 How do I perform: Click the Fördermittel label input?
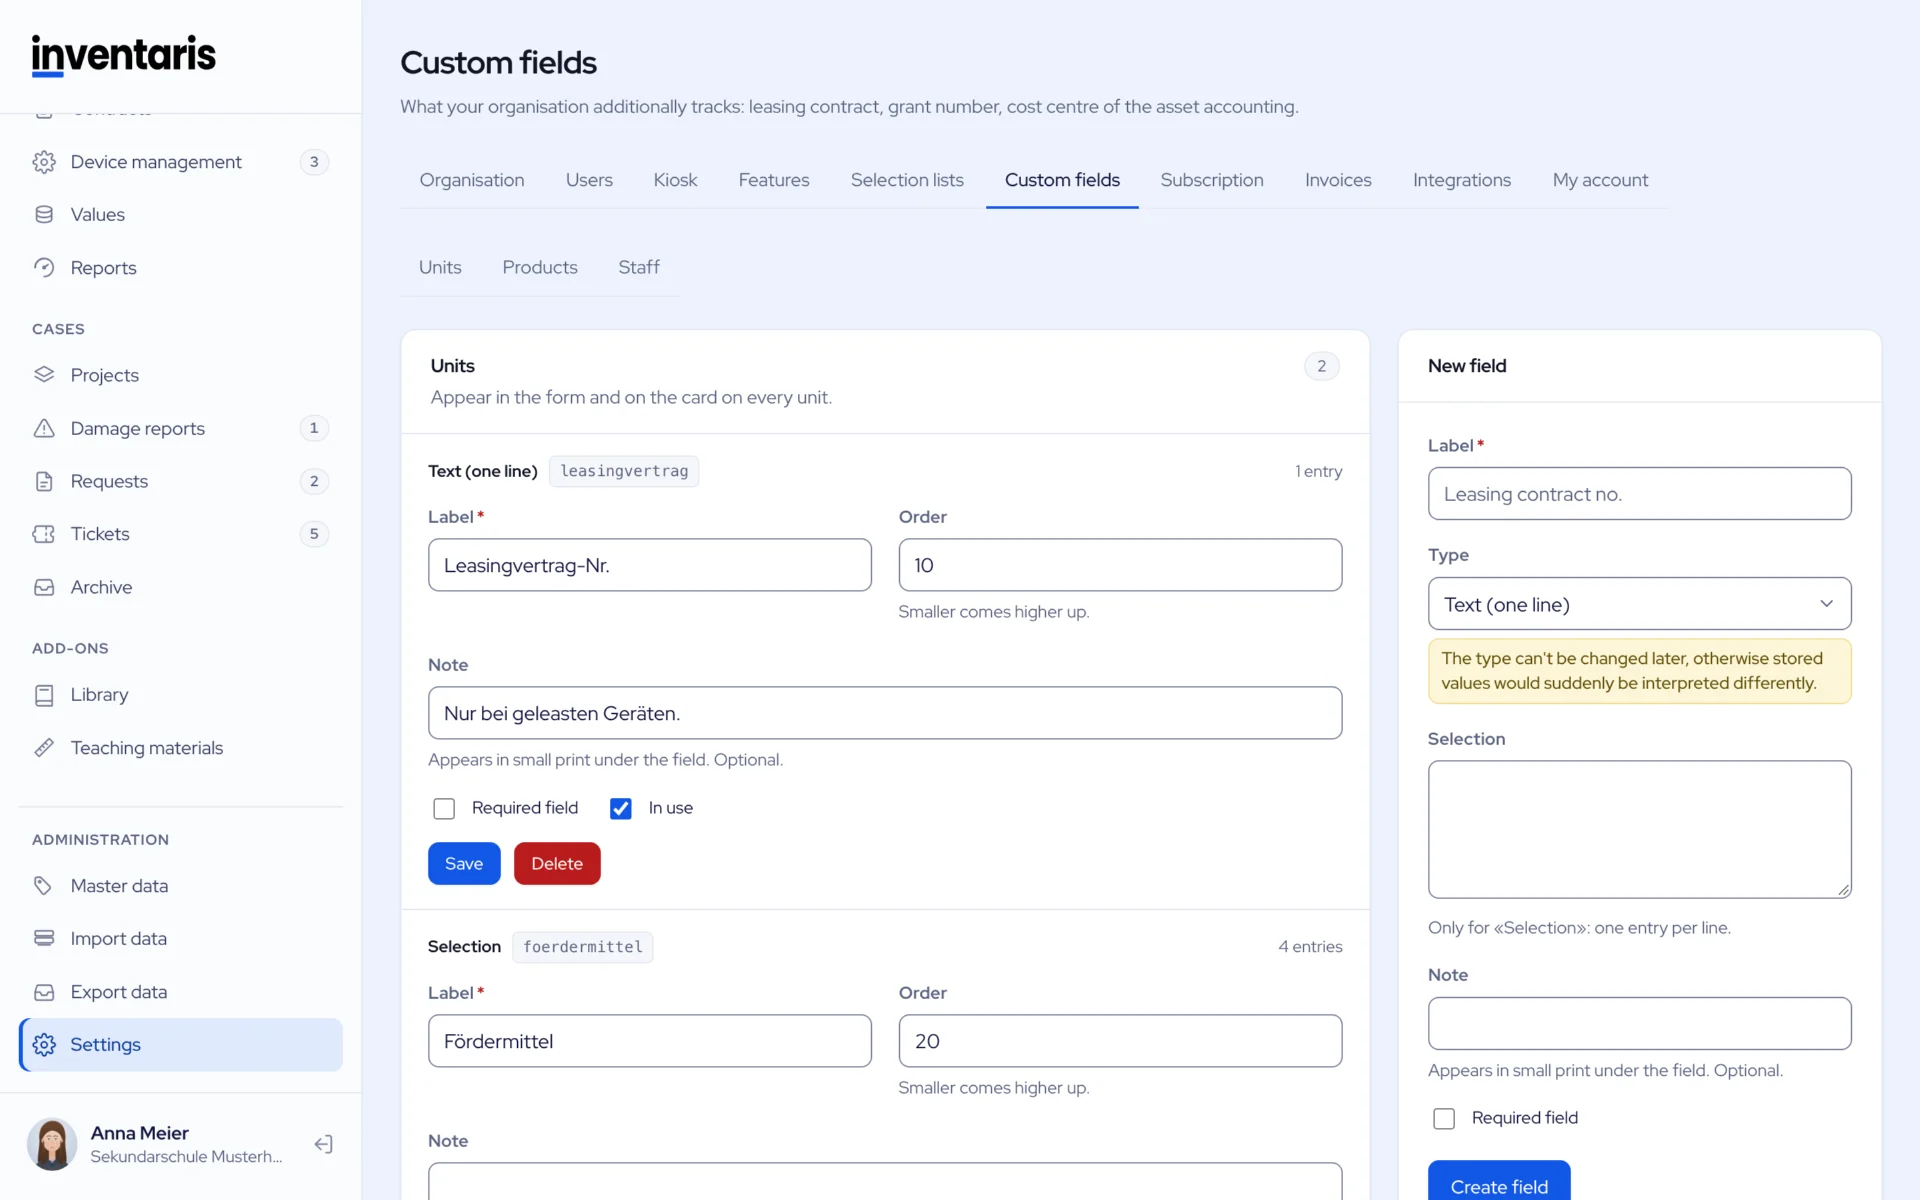(x=650, y=1041)
